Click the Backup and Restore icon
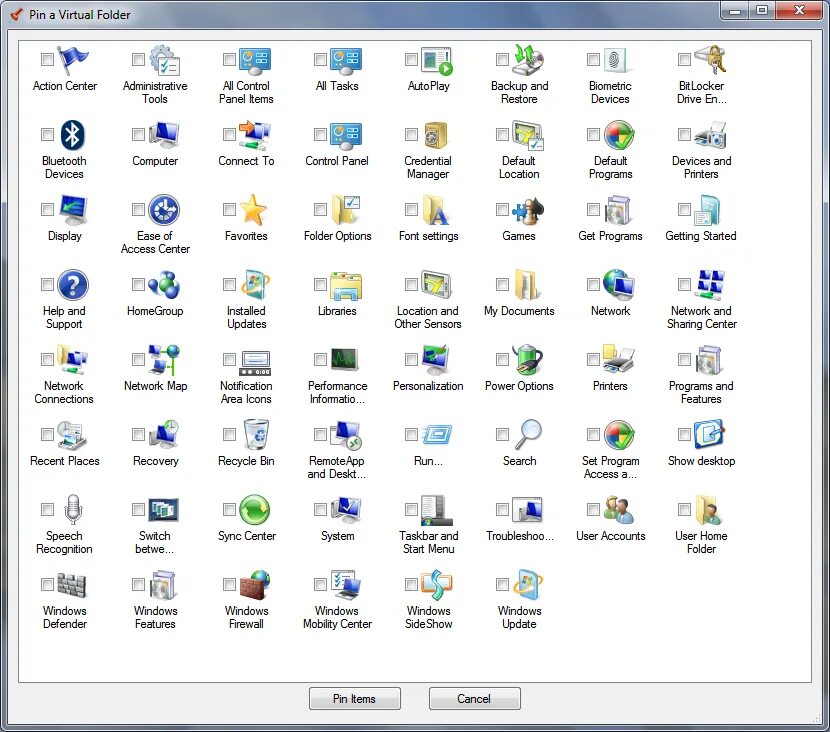This screenshot has width=830, height=732. click(528, 60)
